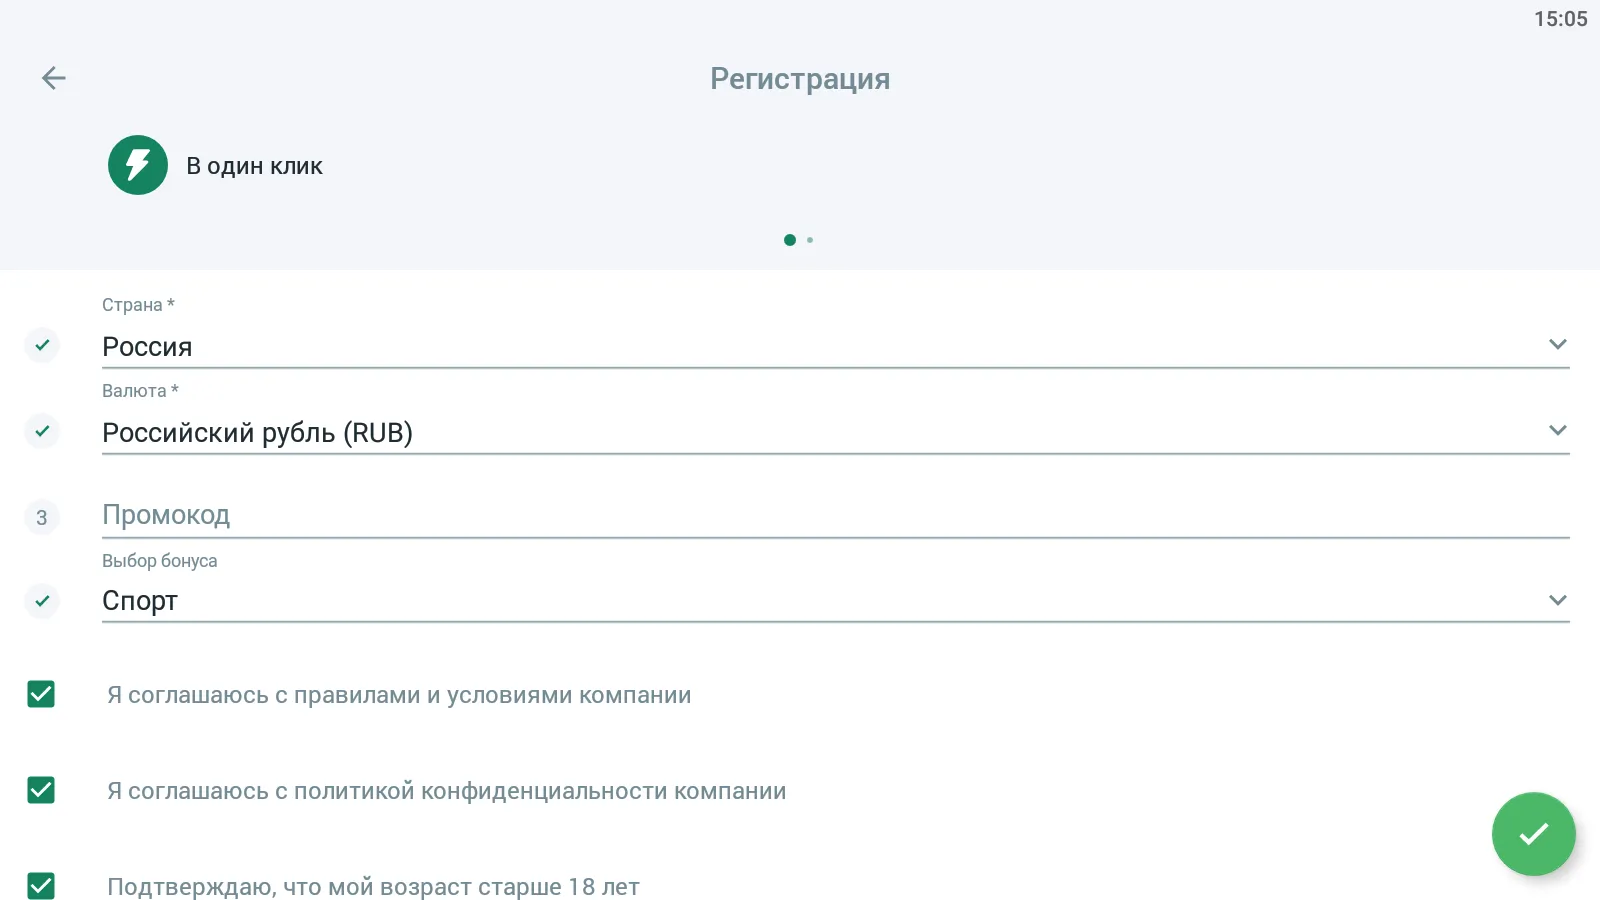Screen dimensions: 1600x900
Task: Open the privacy policy agreement text
Action: click(446, 791)
